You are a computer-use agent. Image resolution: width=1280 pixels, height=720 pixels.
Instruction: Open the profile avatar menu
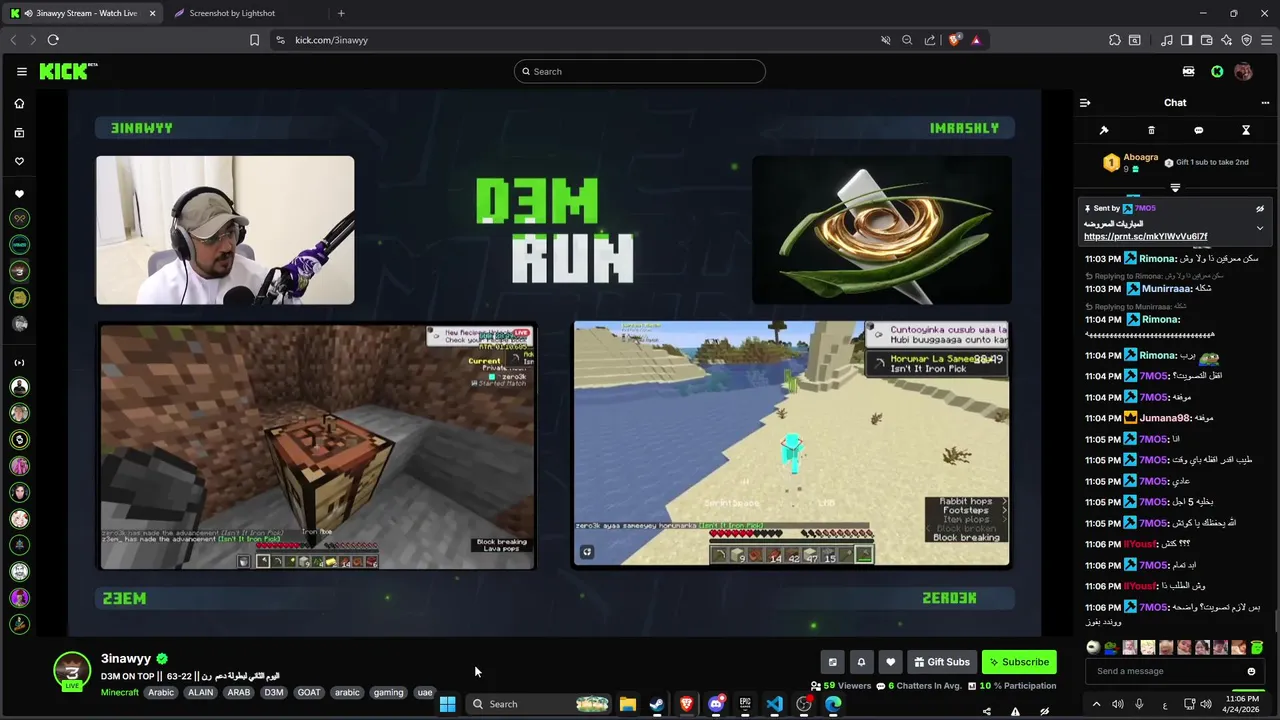pyautogui.click(x=1244, y=71)
